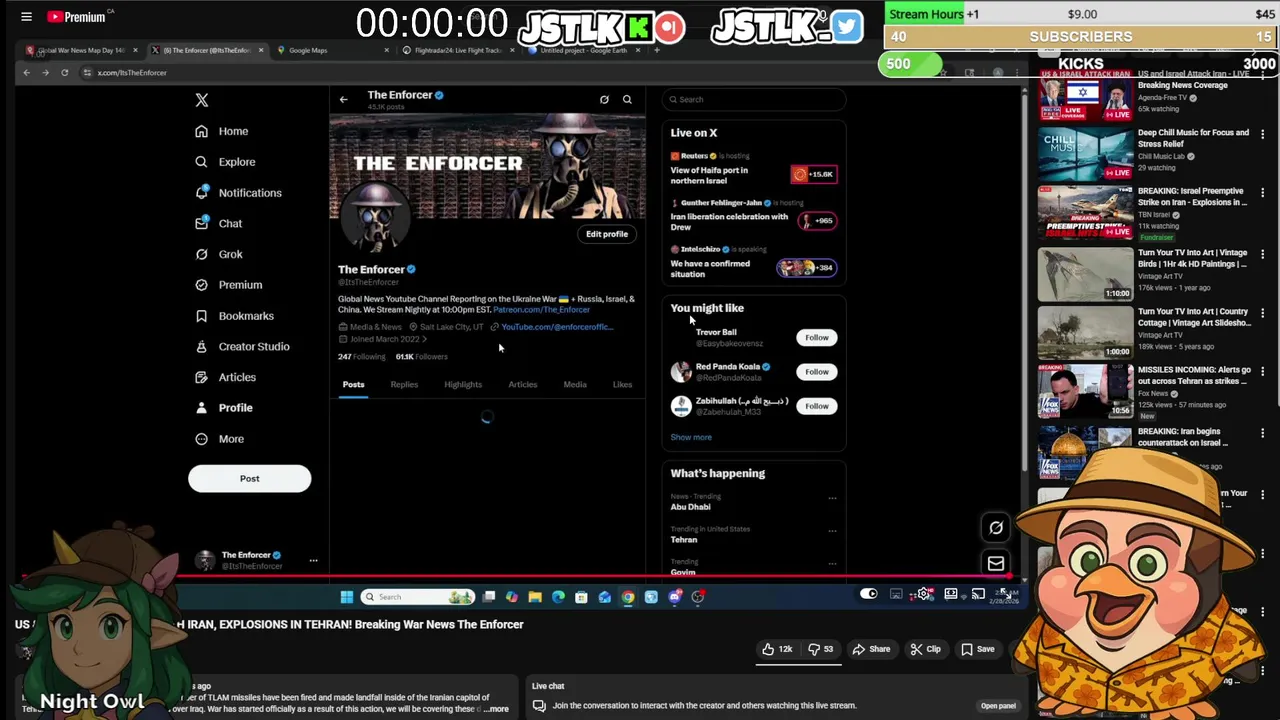Open menu for Missiles Incoming Fox video

(1262, 371)
